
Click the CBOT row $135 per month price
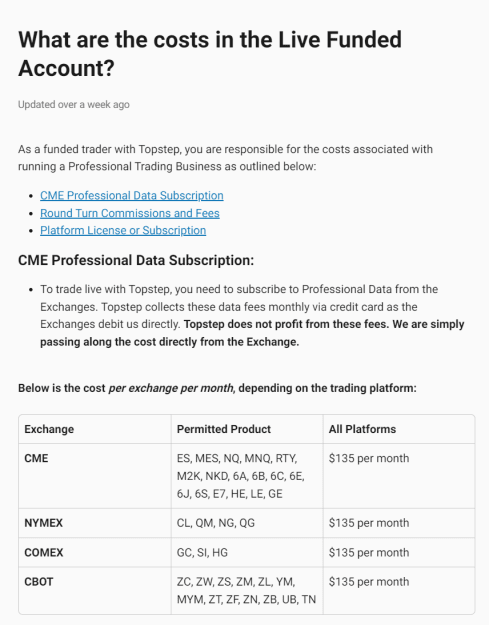tap(369, 582)
